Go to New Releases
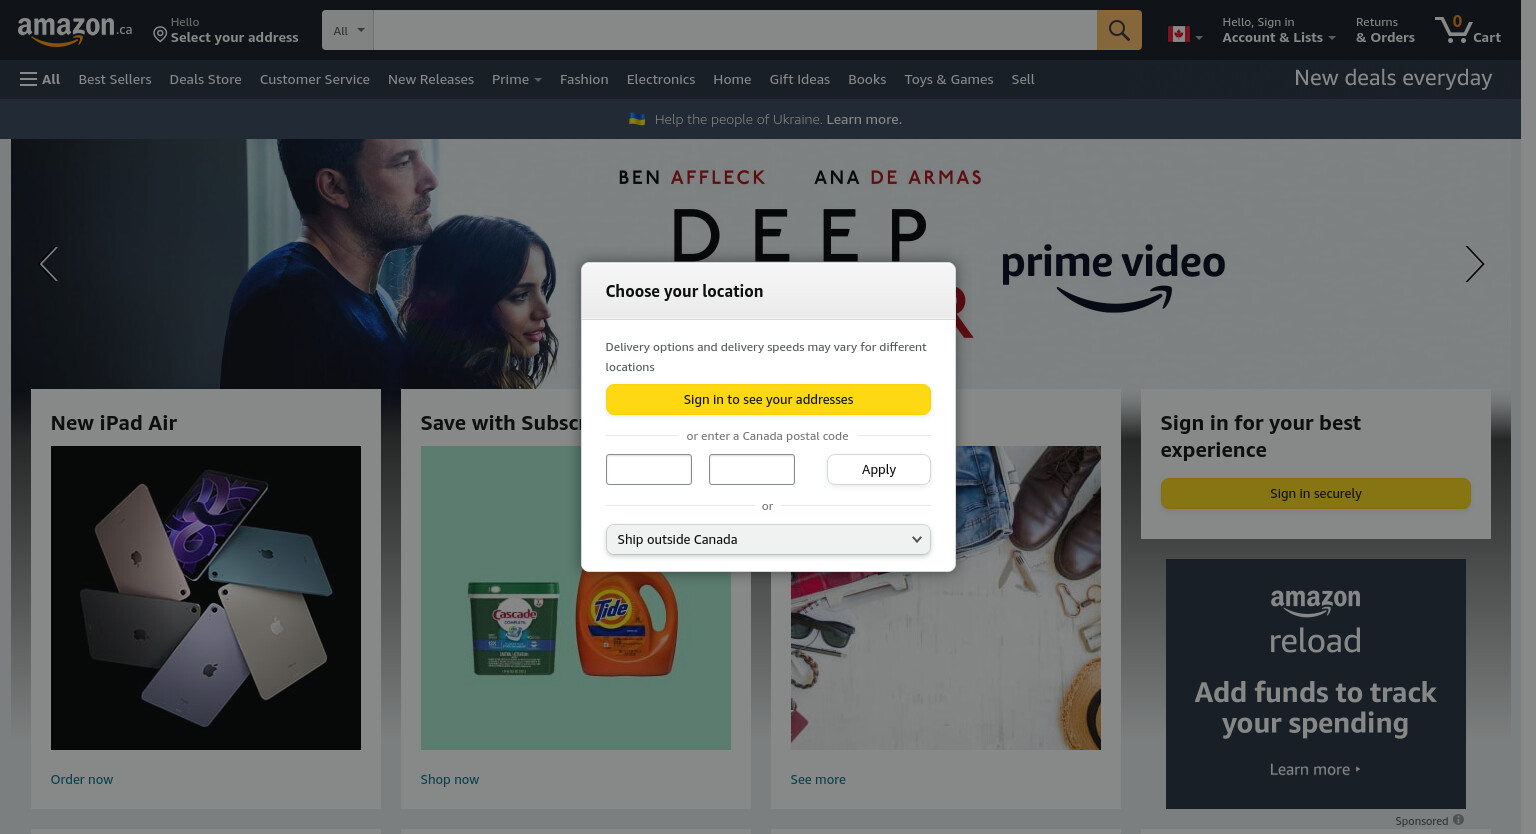Screen dimensions: 1536x834 431,79
